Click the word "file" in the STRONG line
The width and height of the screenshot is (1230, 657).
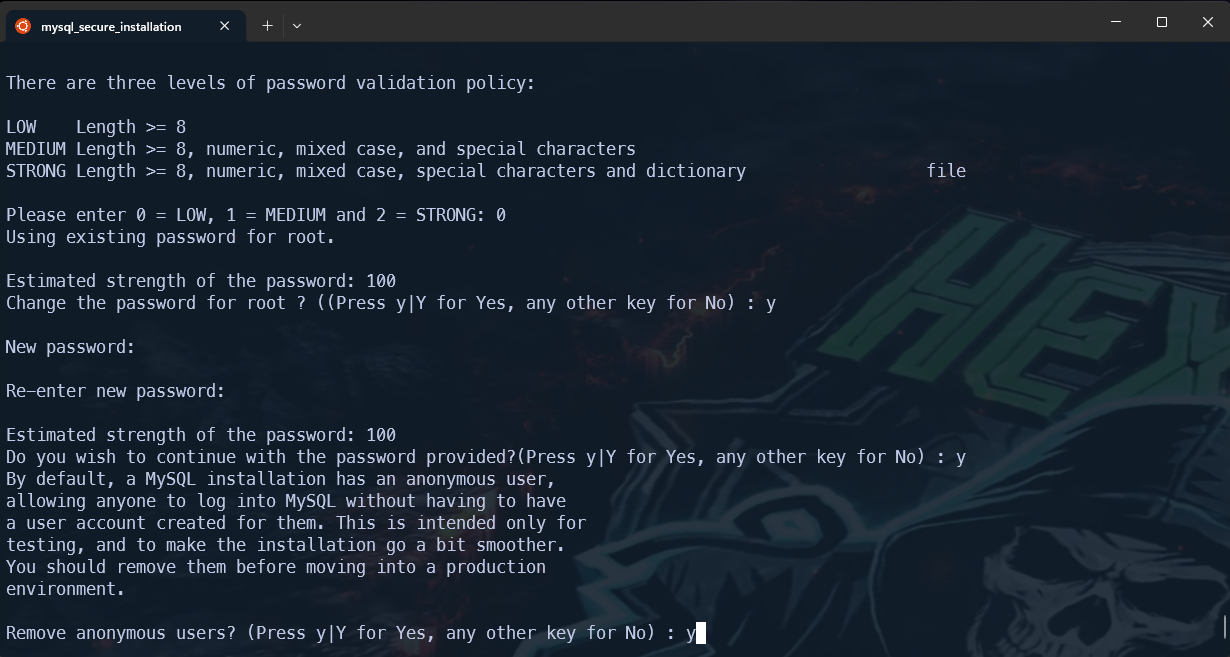[x=946, y=171]
